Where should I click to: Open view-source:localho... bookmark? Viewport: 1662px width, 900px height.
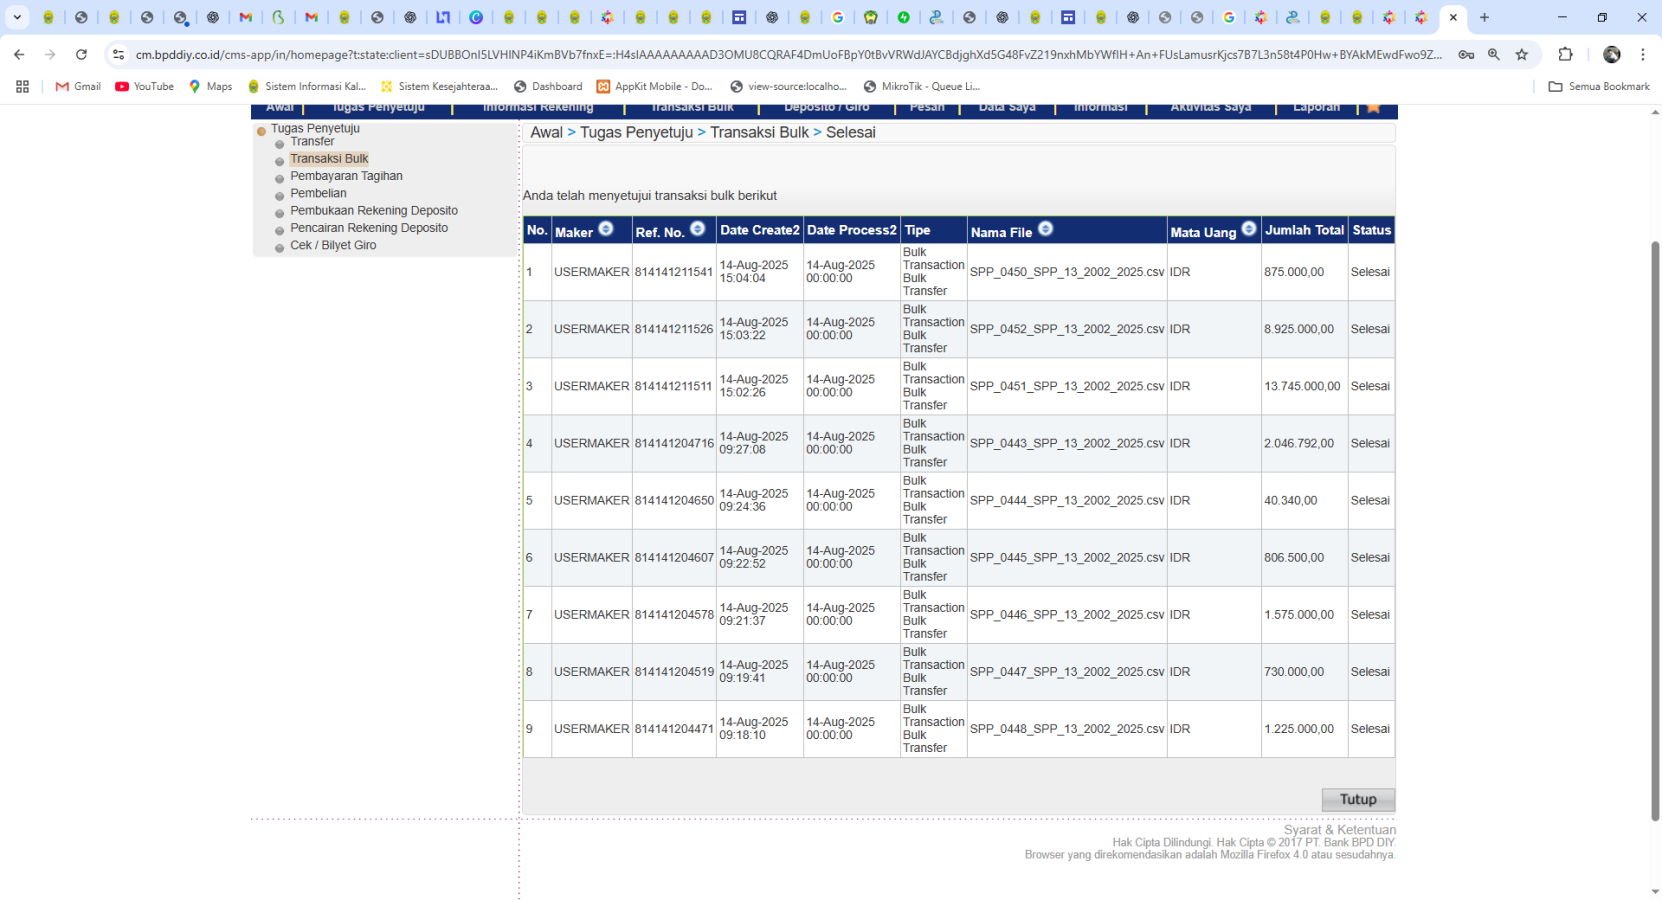[x=788, y=86]
